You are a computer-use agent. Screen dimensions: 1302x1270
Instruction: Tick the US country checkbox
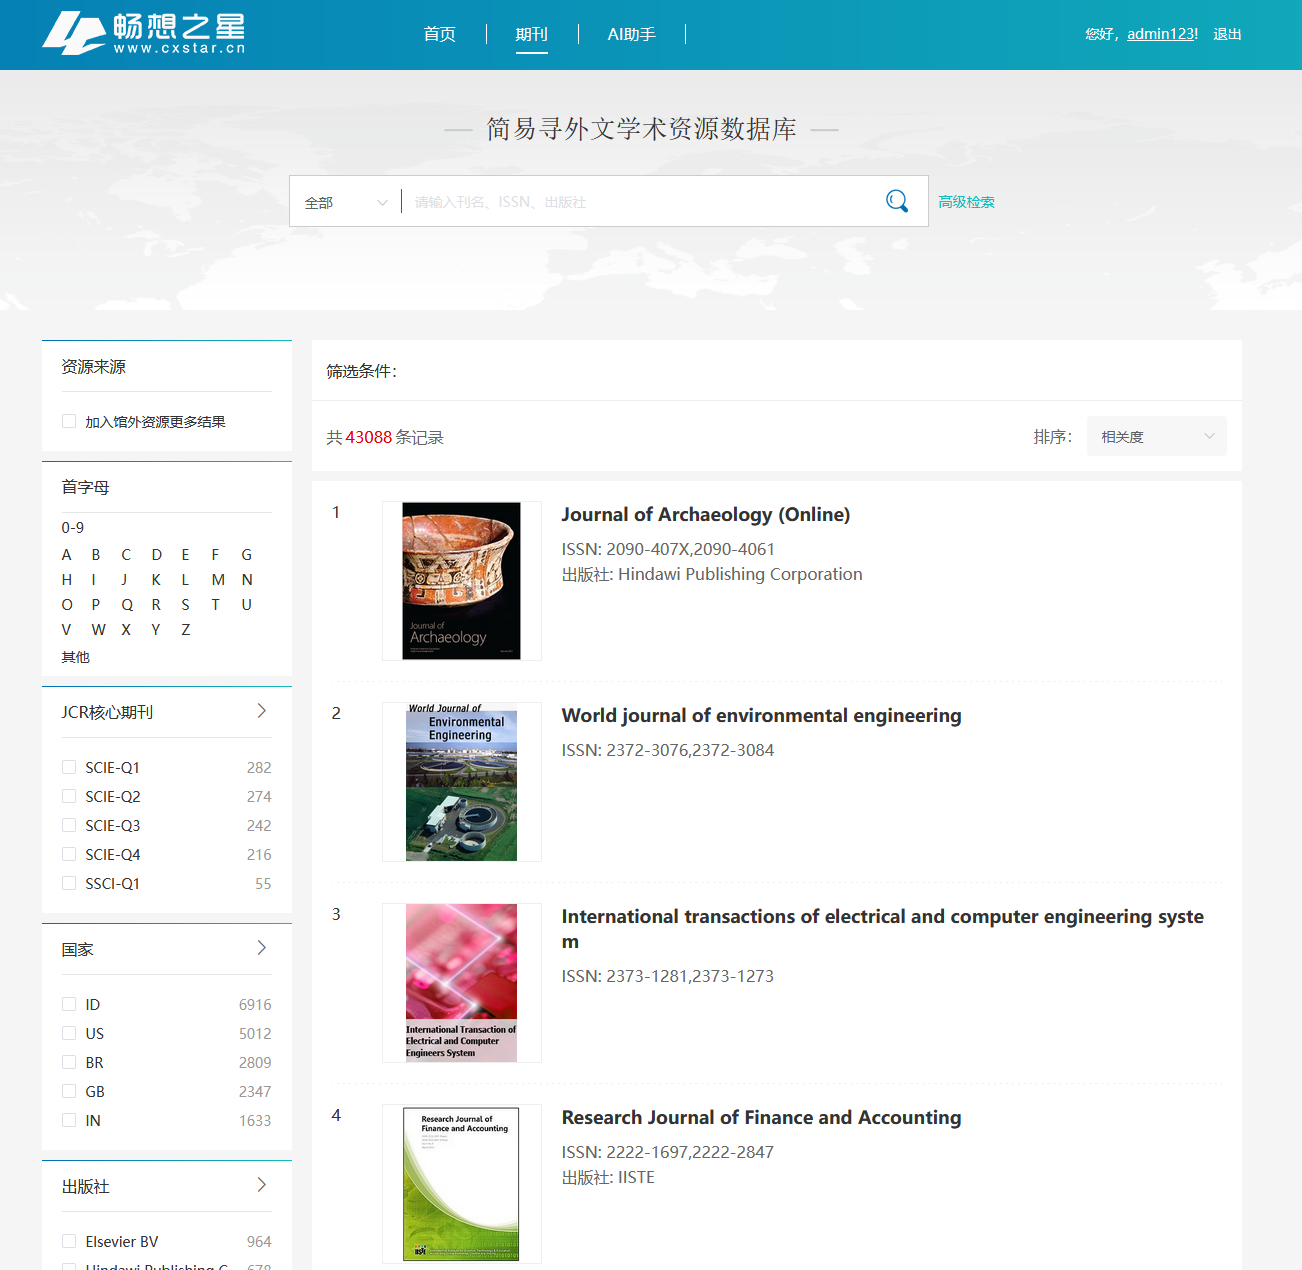click(x=69, y=1033)
